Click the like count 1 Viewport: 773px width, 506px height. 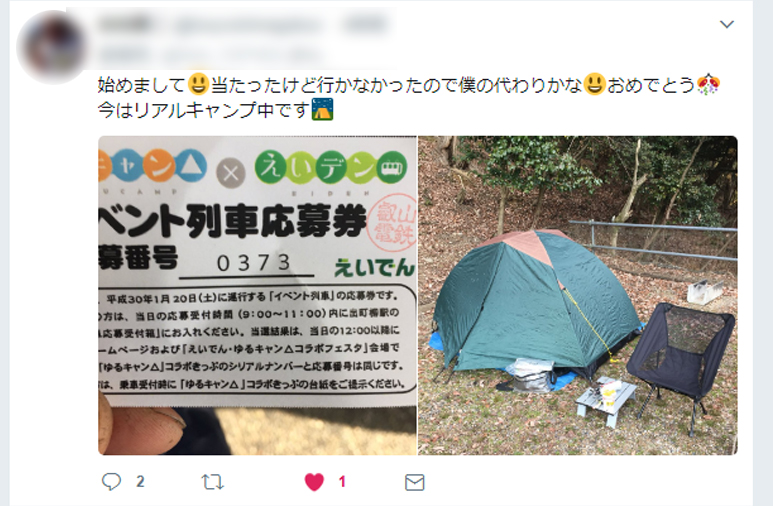coord(342,481)
